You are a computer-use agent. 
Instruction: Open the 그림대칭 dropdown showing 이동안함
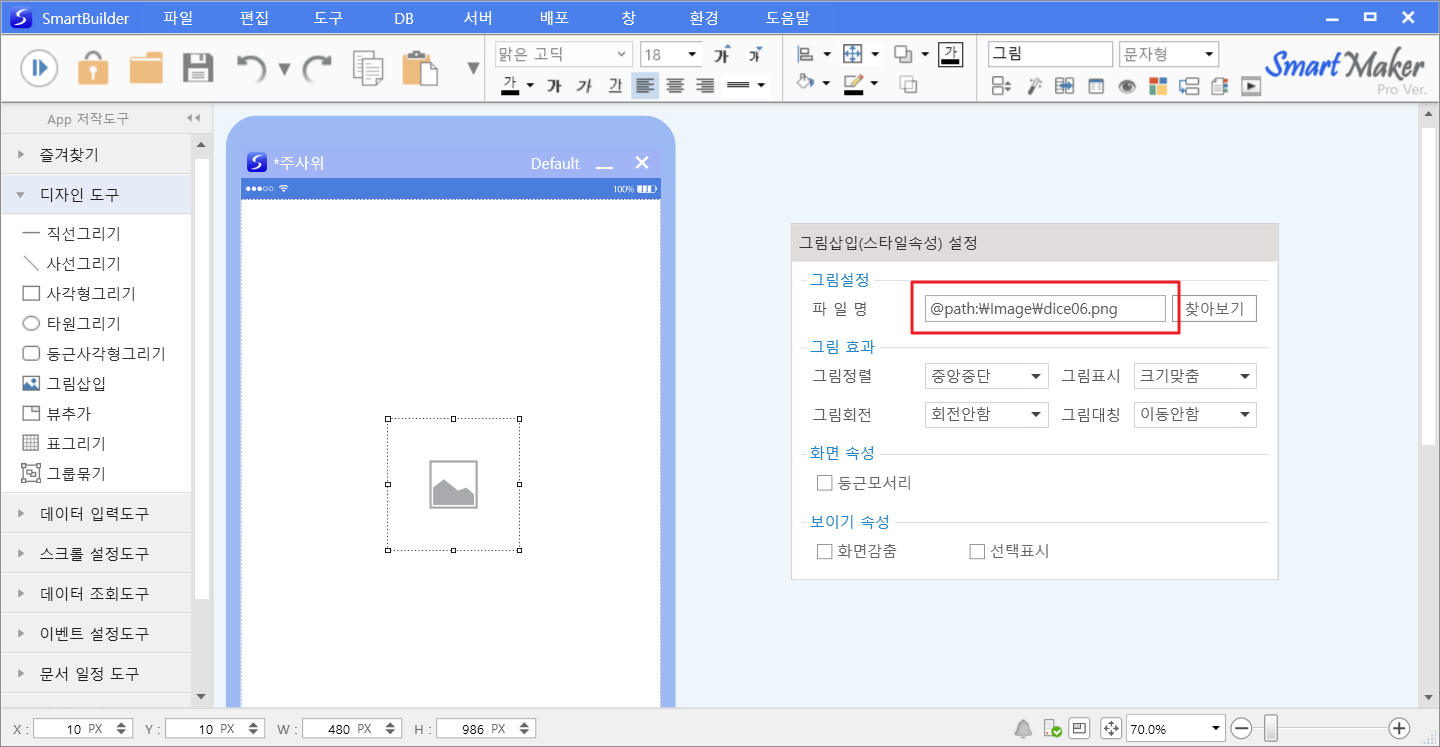[1195, 414]
